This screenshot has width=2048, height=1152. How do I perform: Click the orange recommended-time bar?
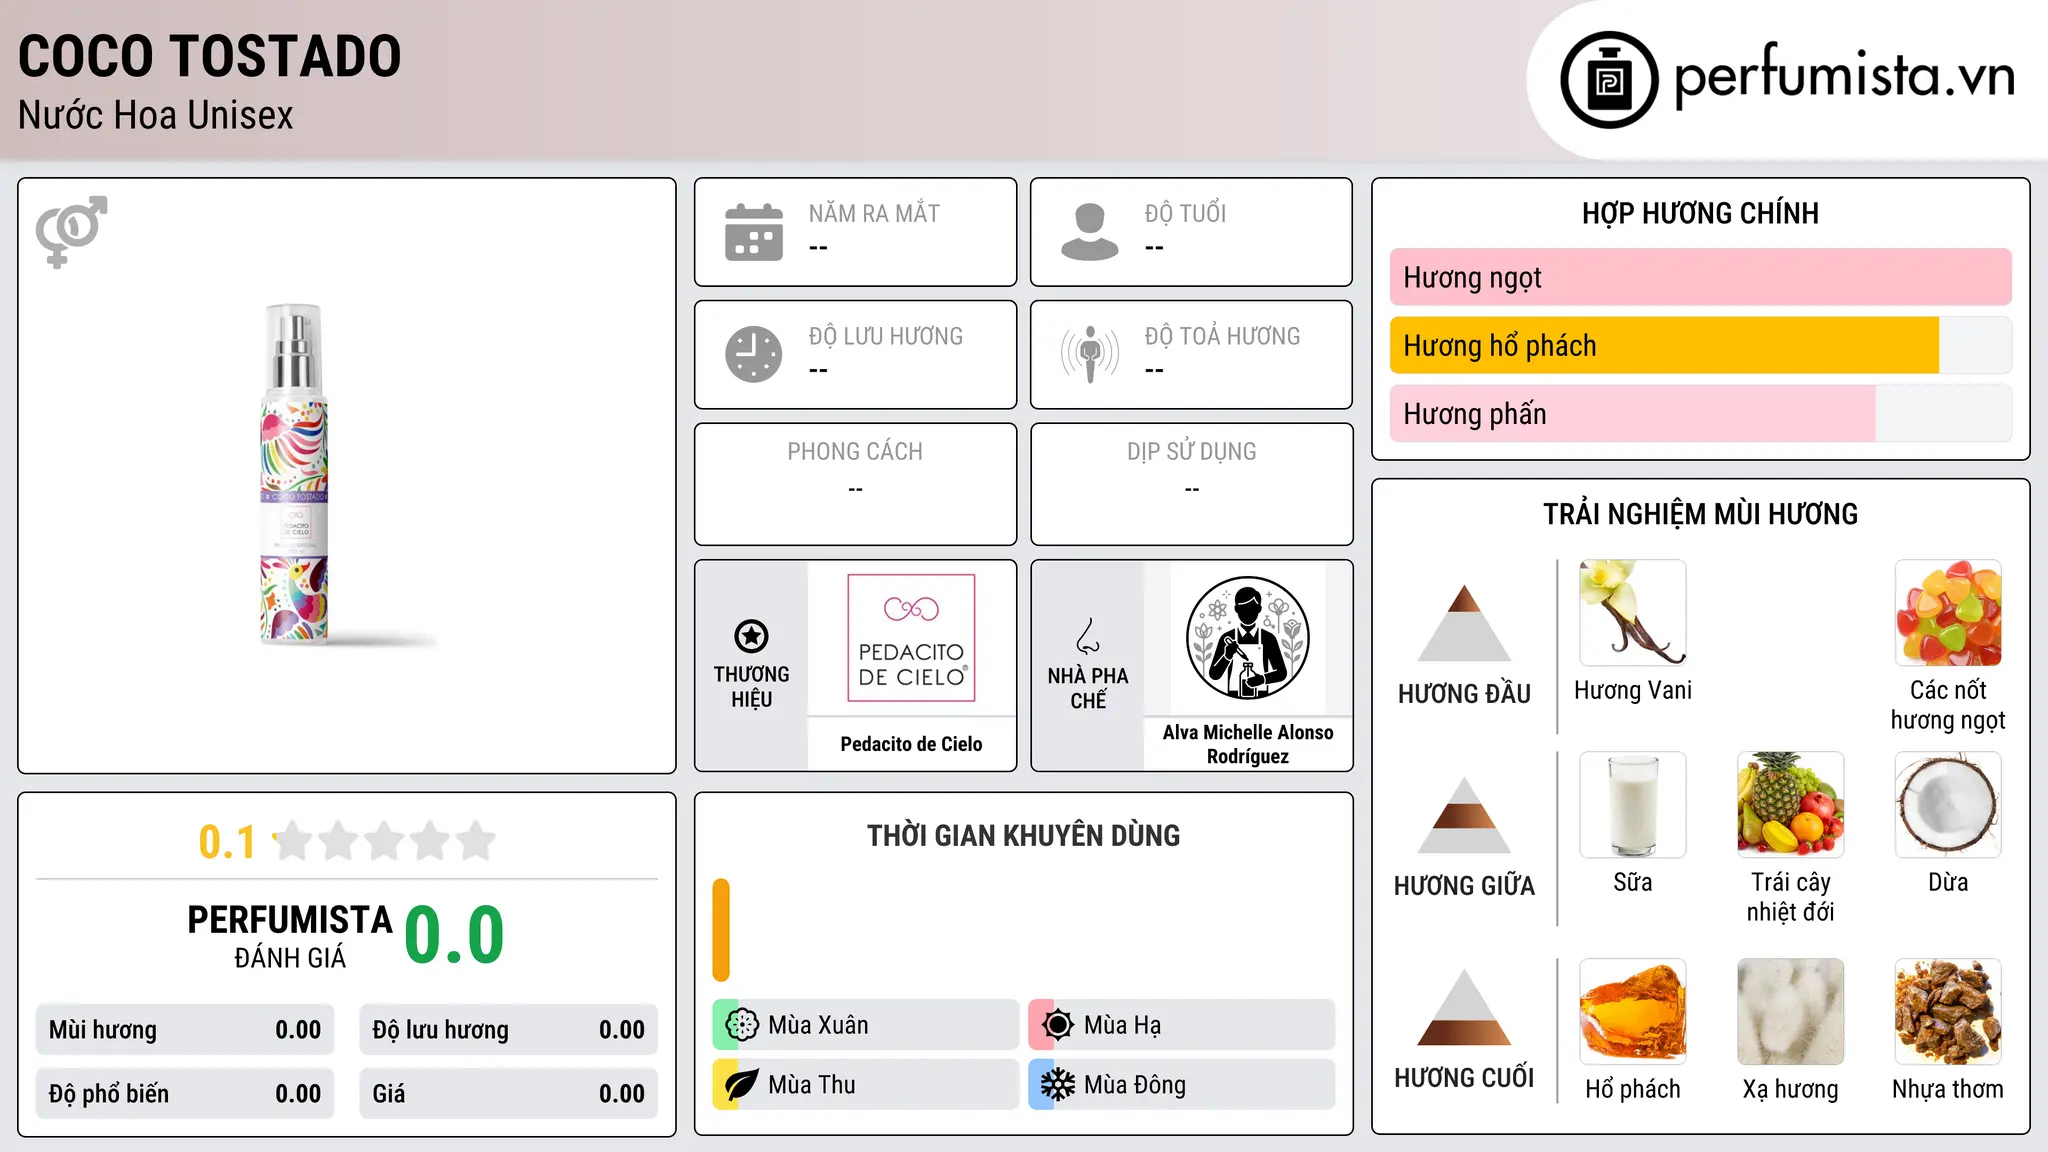[721, 930]
